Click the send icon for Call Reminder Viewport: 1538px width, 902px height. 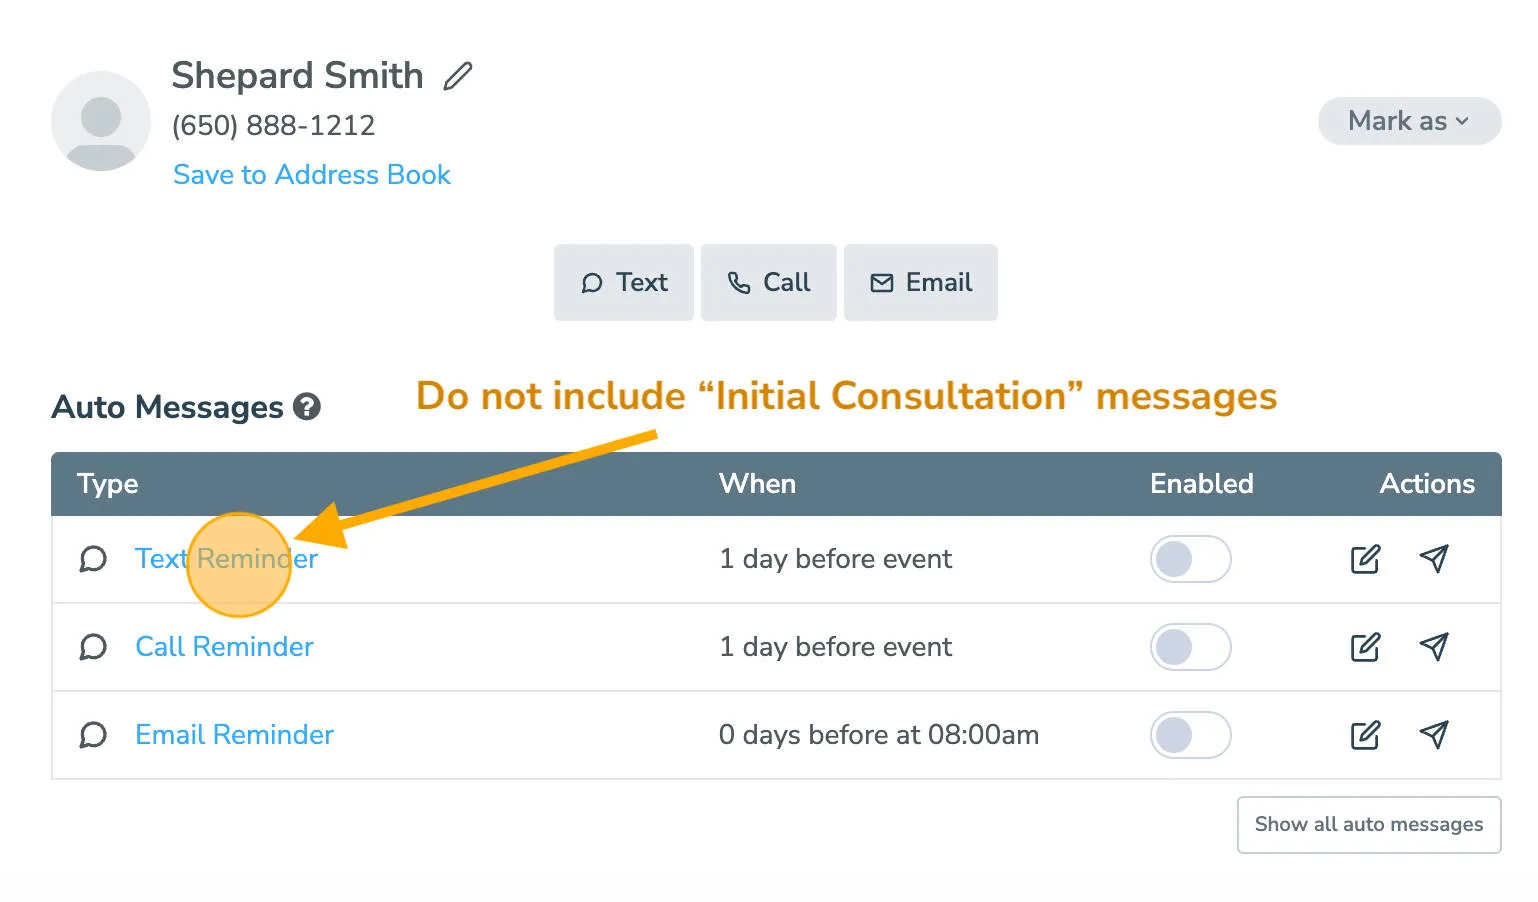[x=1434, y=647]
